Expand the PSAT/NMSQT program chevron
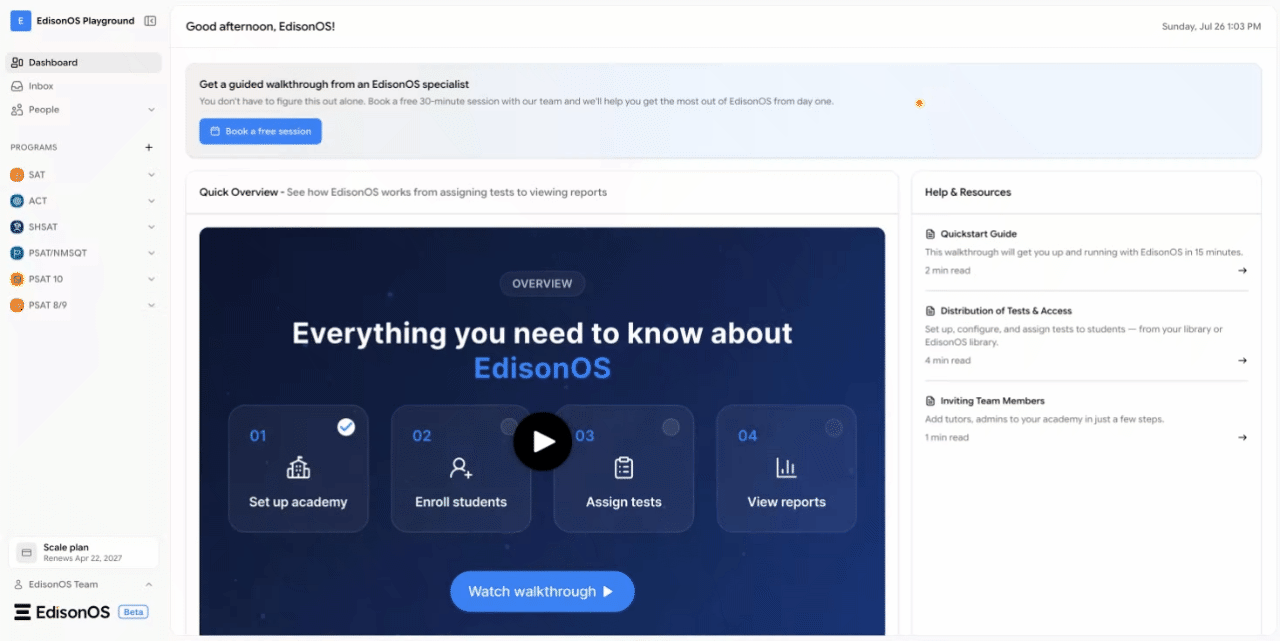This screenshot has height=641, width=1280. 151,253
